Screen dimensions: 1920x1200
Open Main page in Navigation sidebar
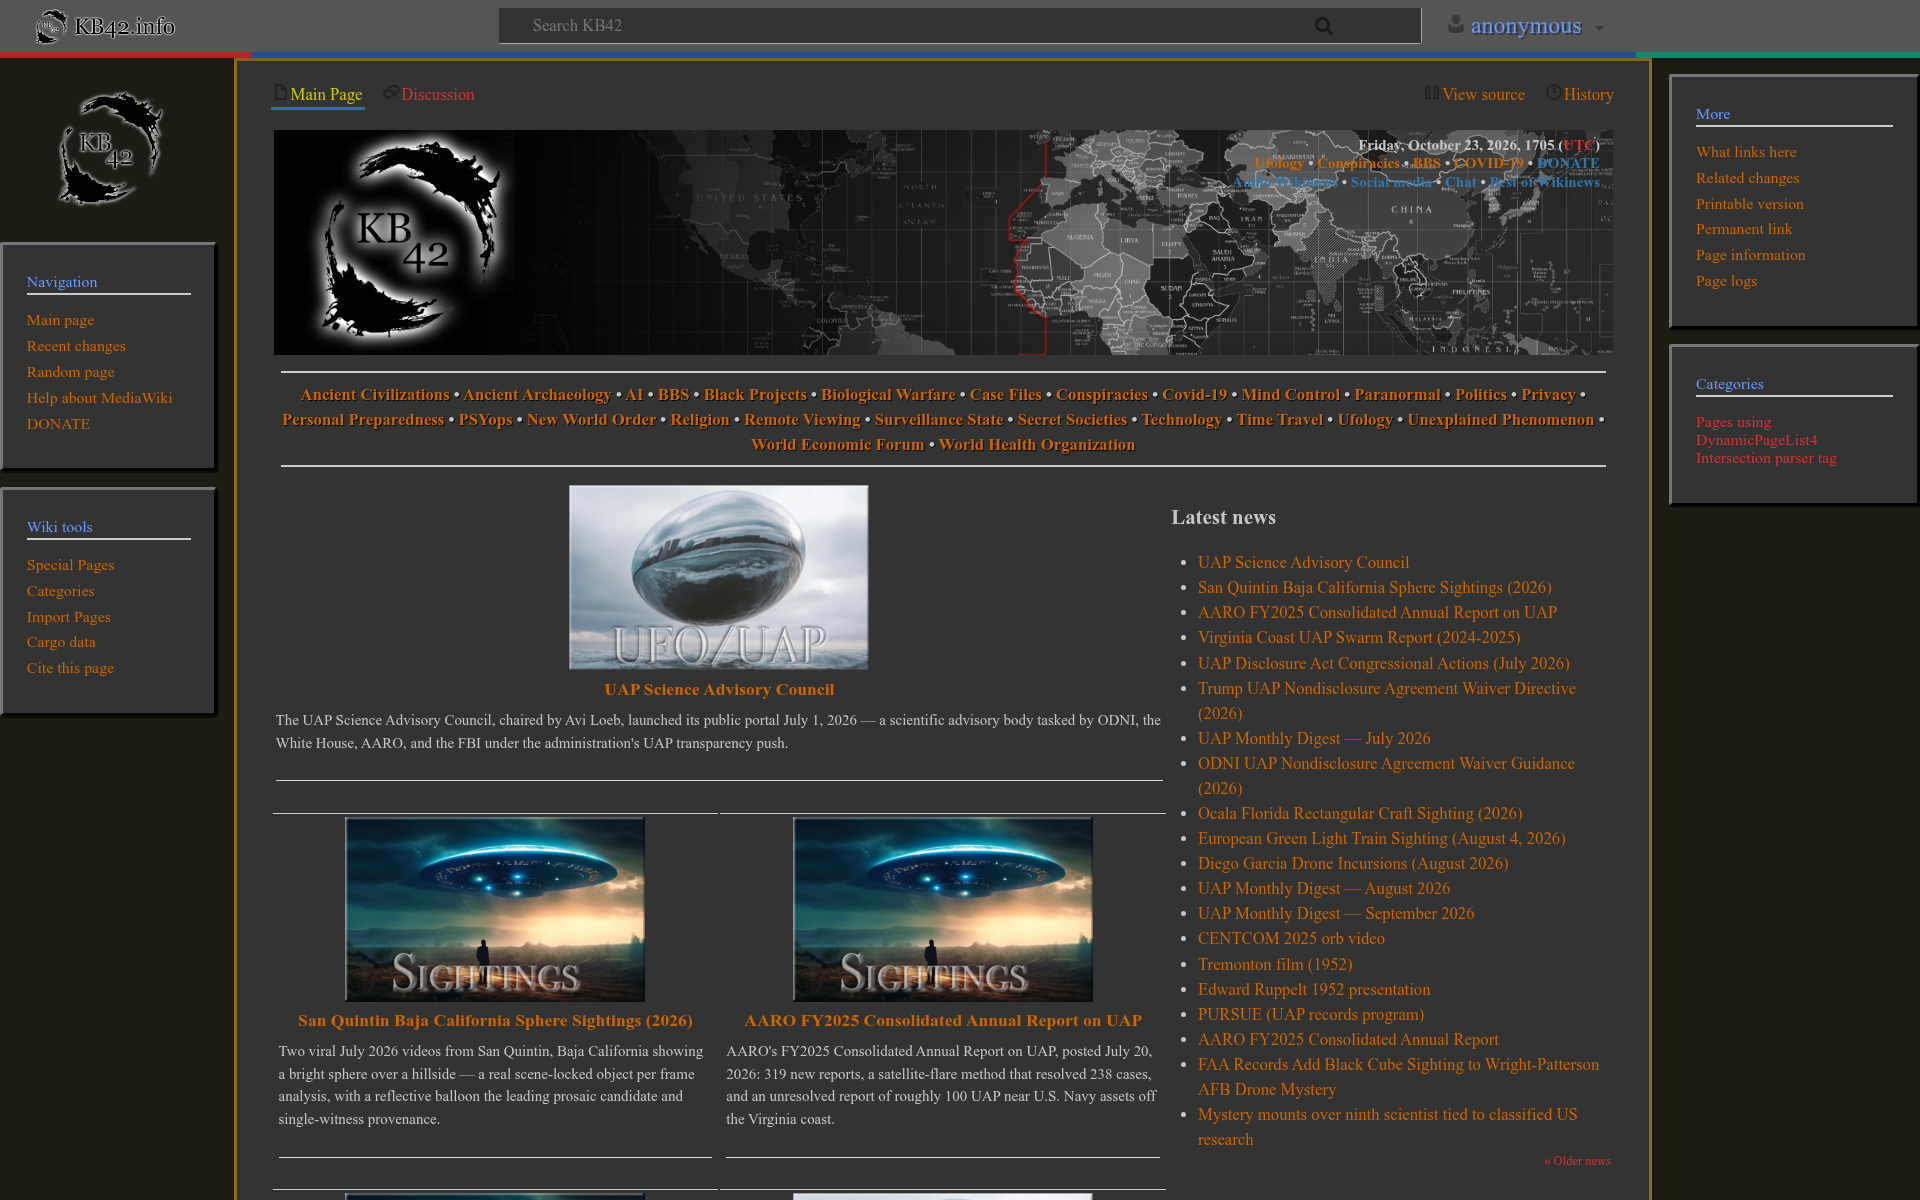pyautogui.click(x=60, y=320)
